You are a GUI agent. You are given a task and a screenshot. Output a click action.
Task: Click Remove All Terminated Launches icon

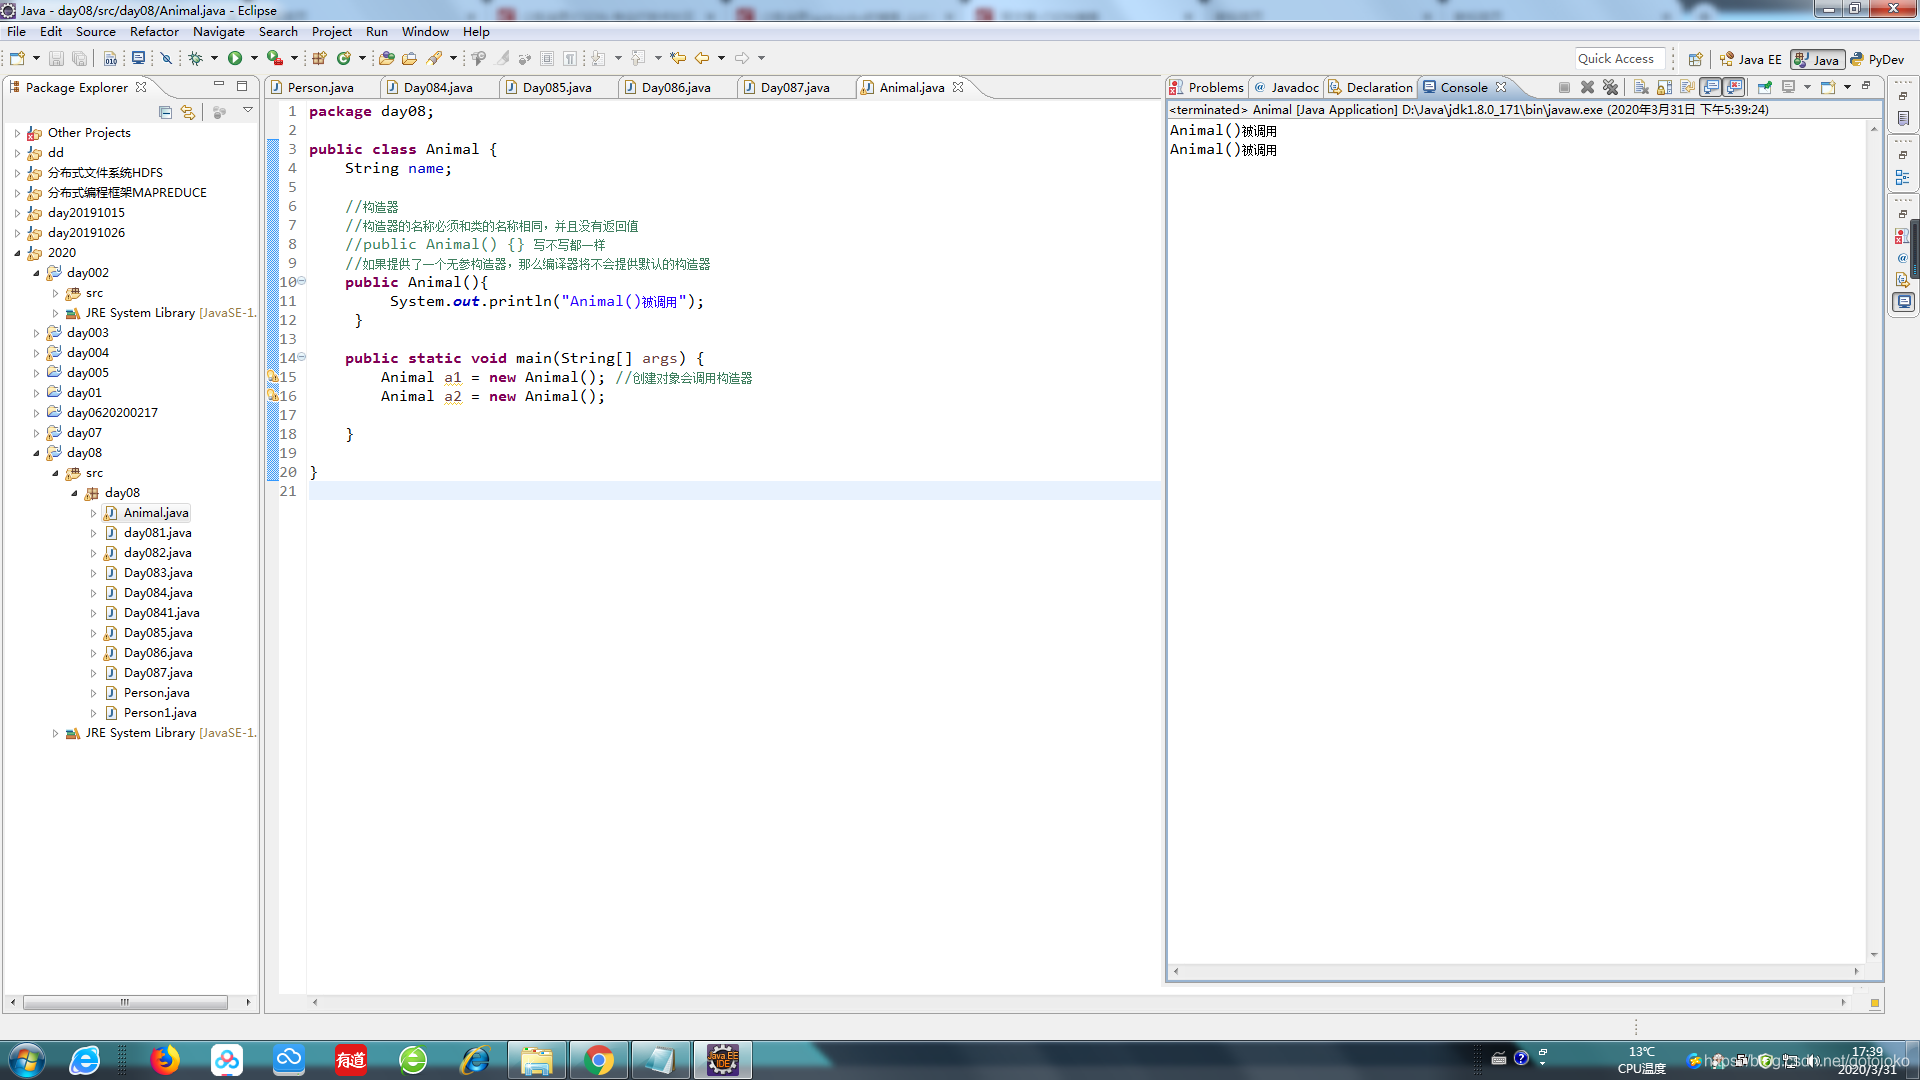point(1610,87)
